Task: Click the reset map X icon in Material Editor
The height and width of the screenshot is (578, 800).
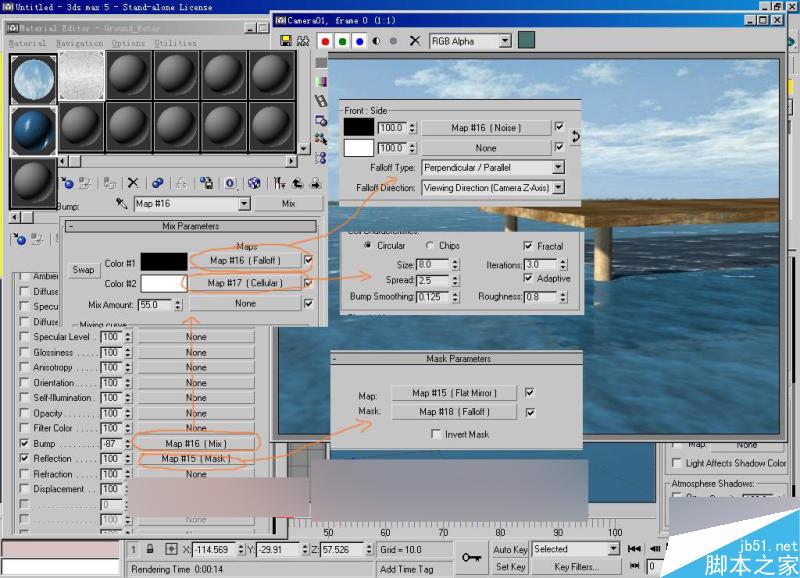Action: click(132, 183)
